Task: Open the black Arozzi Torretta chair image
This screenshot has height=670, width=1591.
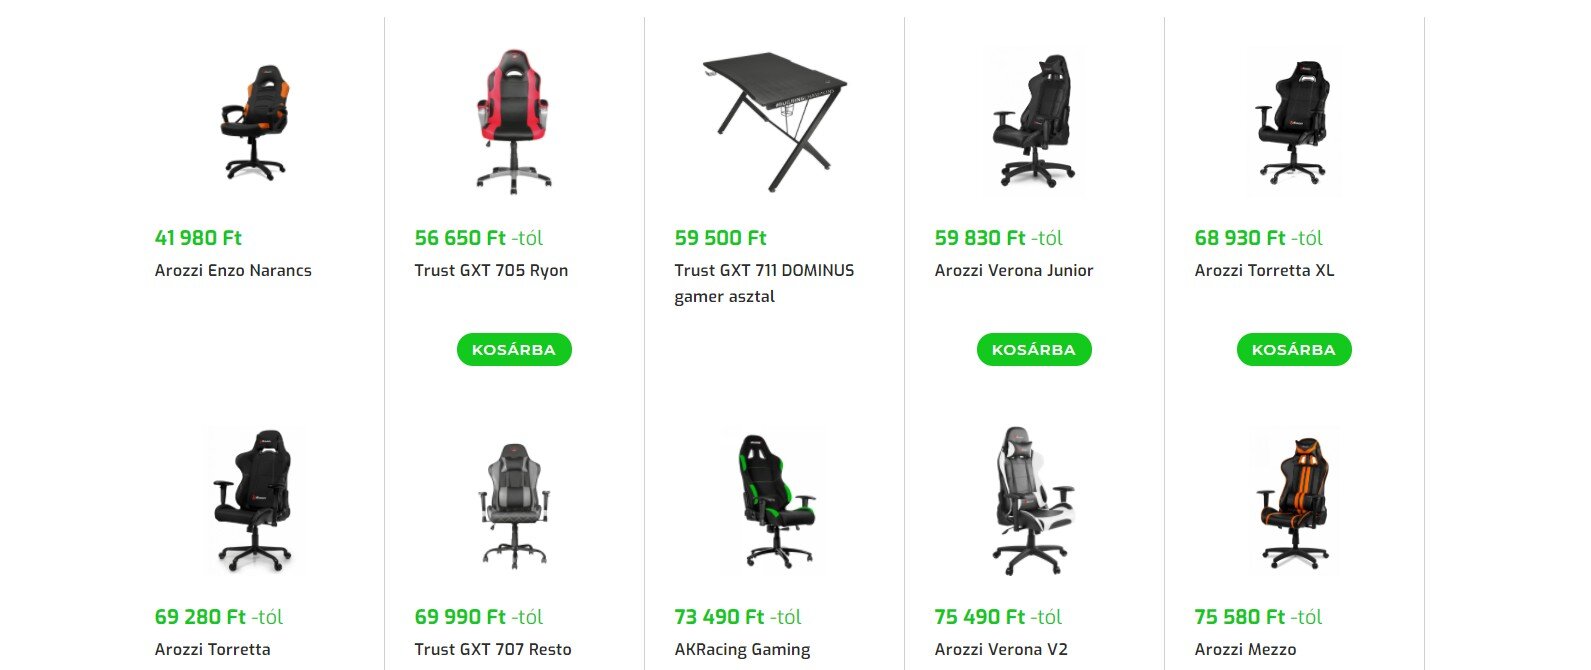Action: pyautogui.click(x=254, y=500)
